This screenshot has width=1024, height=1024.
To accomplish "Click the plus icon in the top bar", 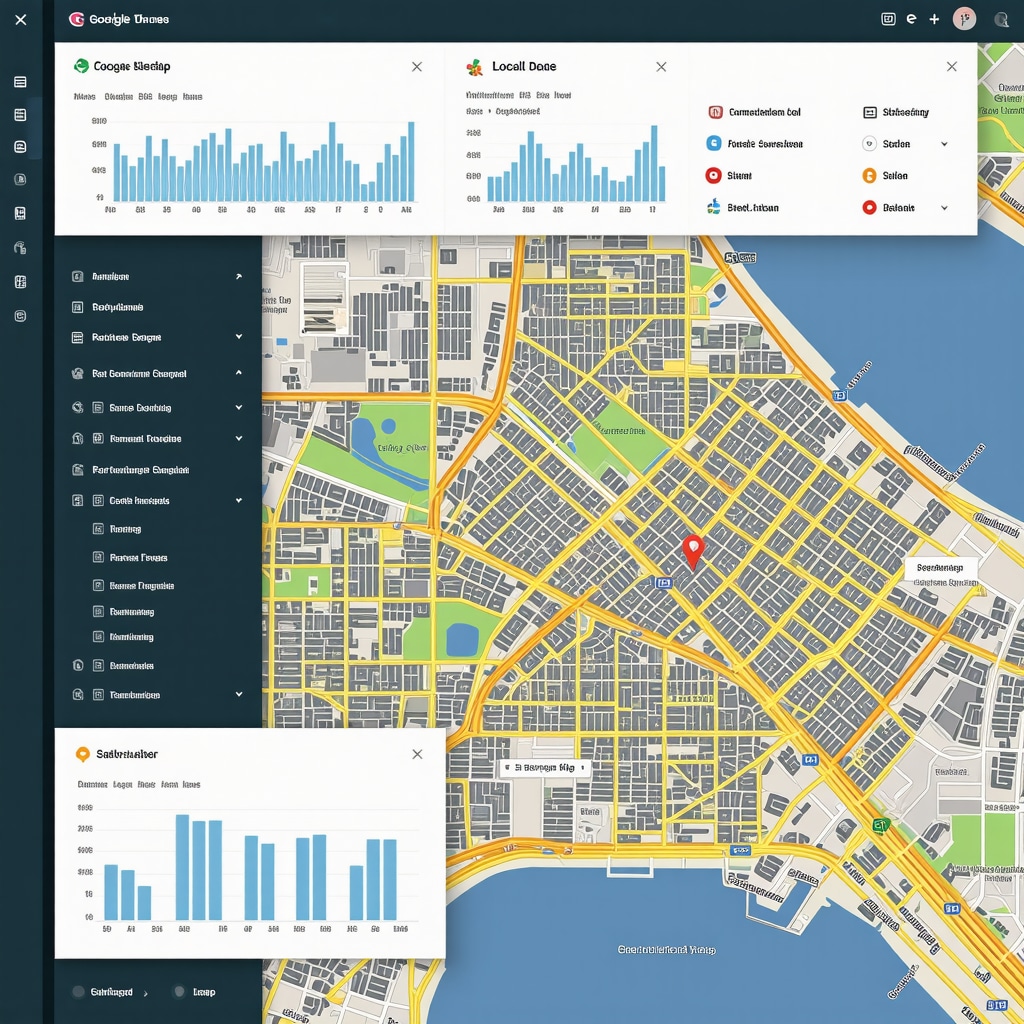I will pyautogui.click(x=934, y=20).
